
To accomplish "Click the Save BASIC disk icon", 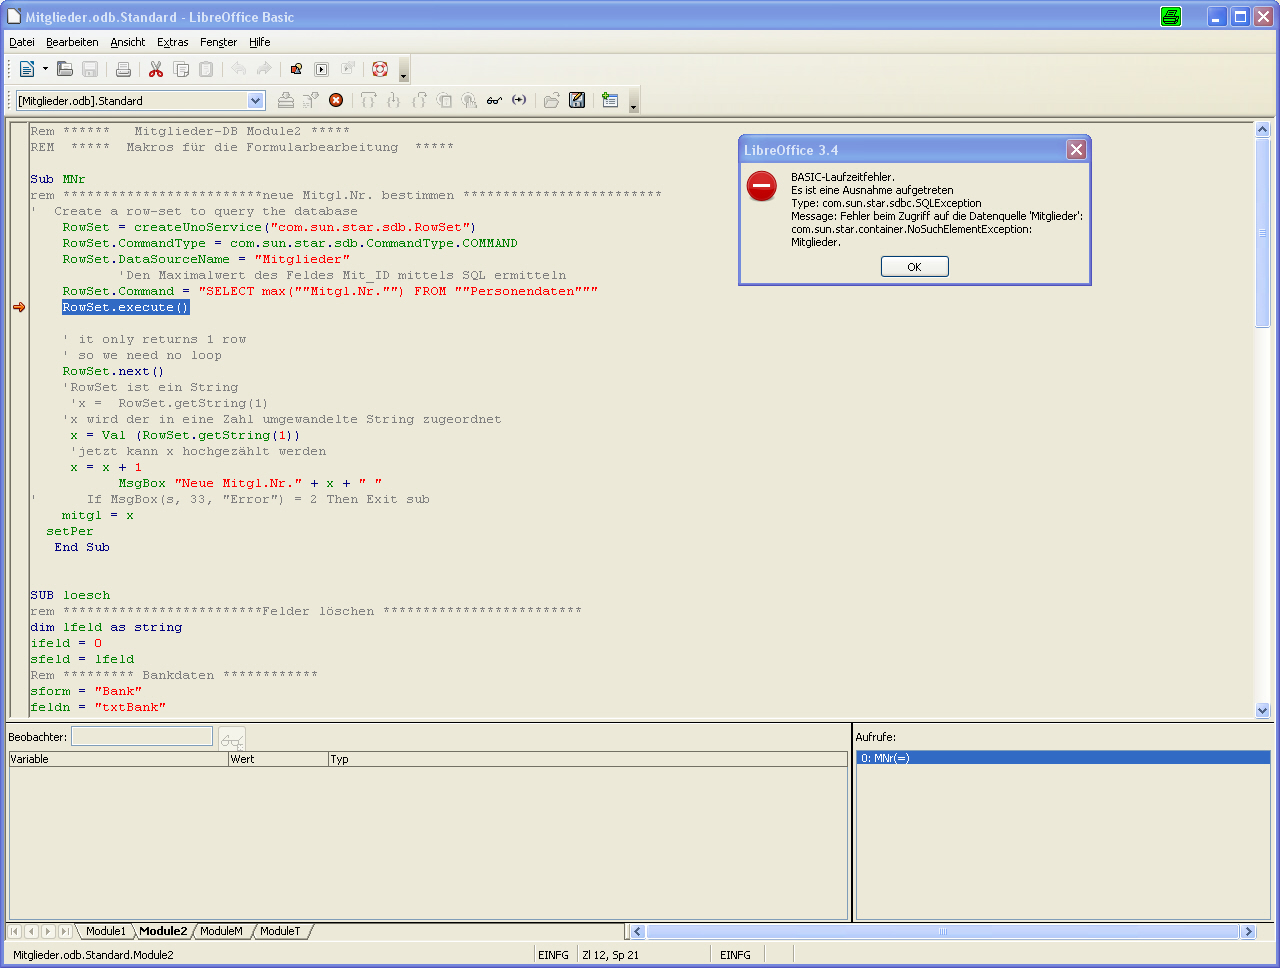I will (577, 100).
